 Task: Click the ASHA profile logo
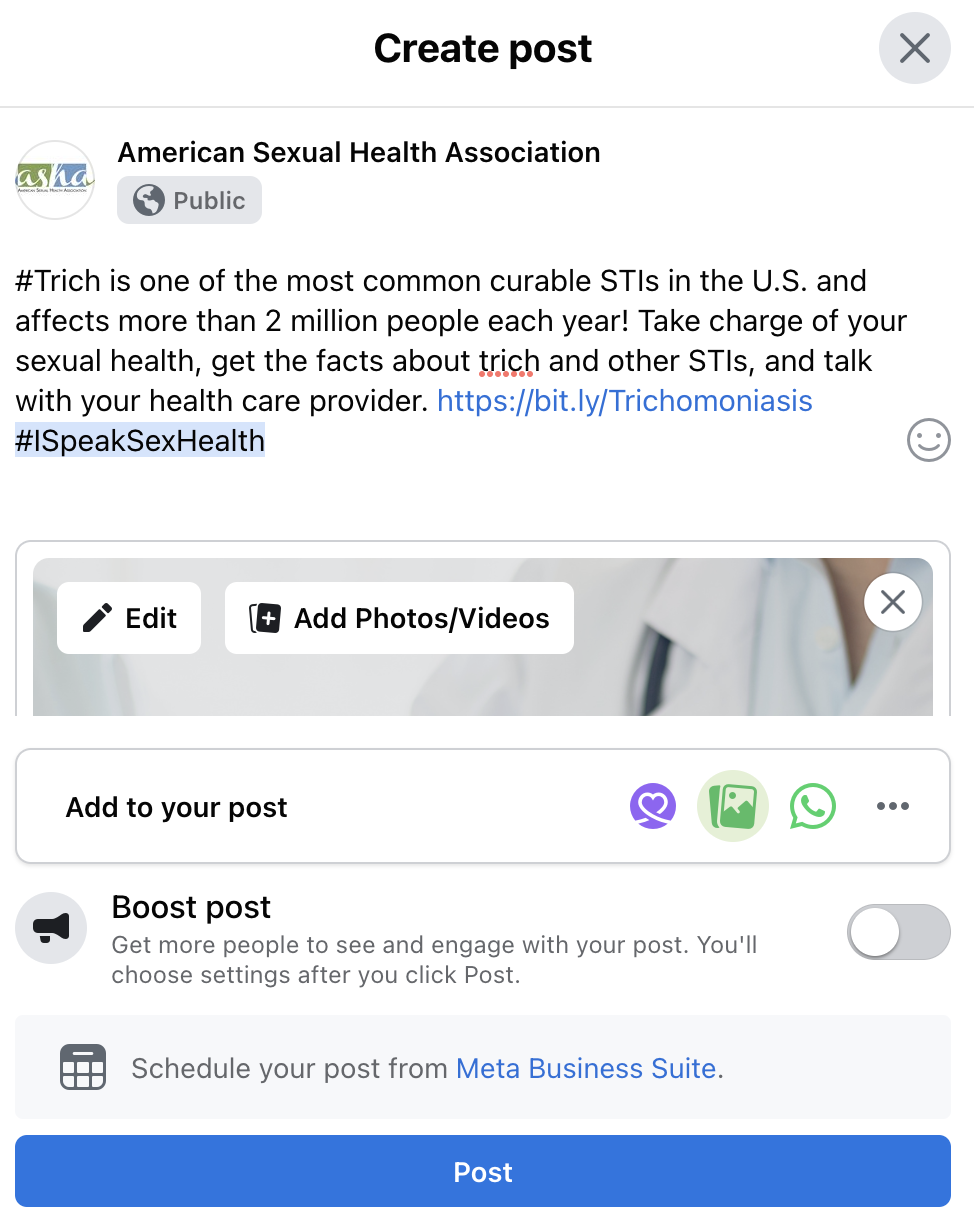[55, 179]
